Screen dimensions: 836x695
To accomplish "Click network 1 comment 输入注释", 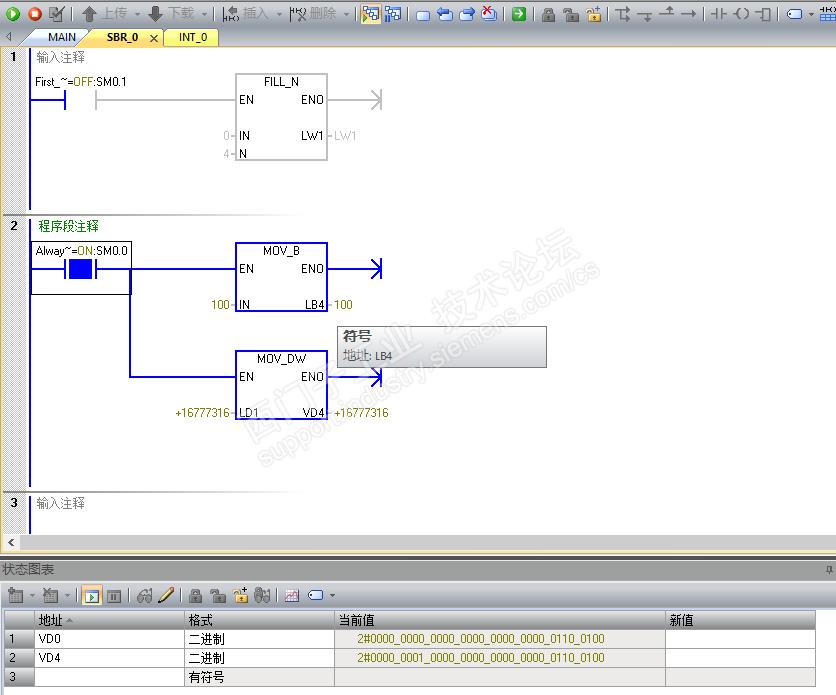I will click(60, 57).
